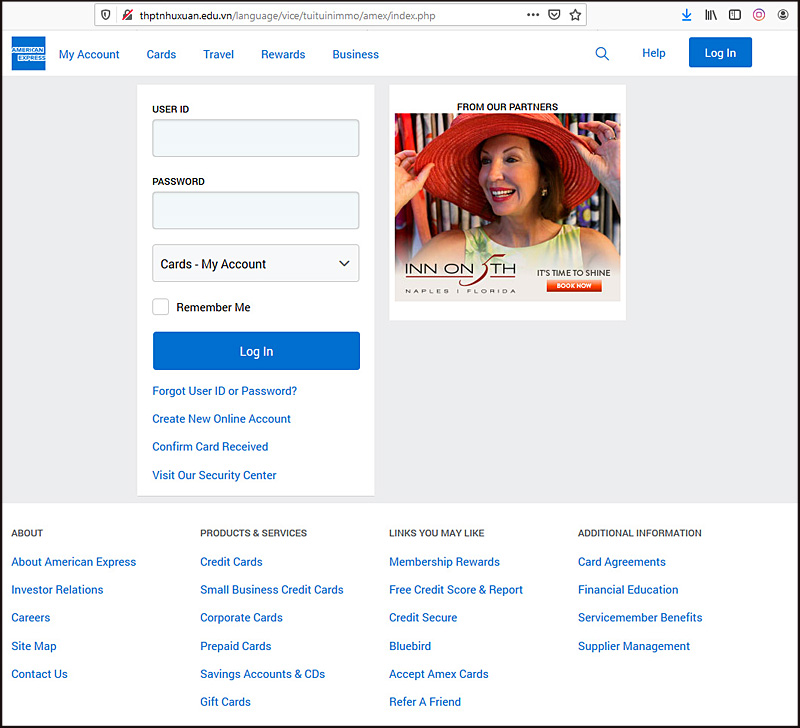Open the Rewards menu
Viewport: 800px width, 728px height.
coord(283,54)
